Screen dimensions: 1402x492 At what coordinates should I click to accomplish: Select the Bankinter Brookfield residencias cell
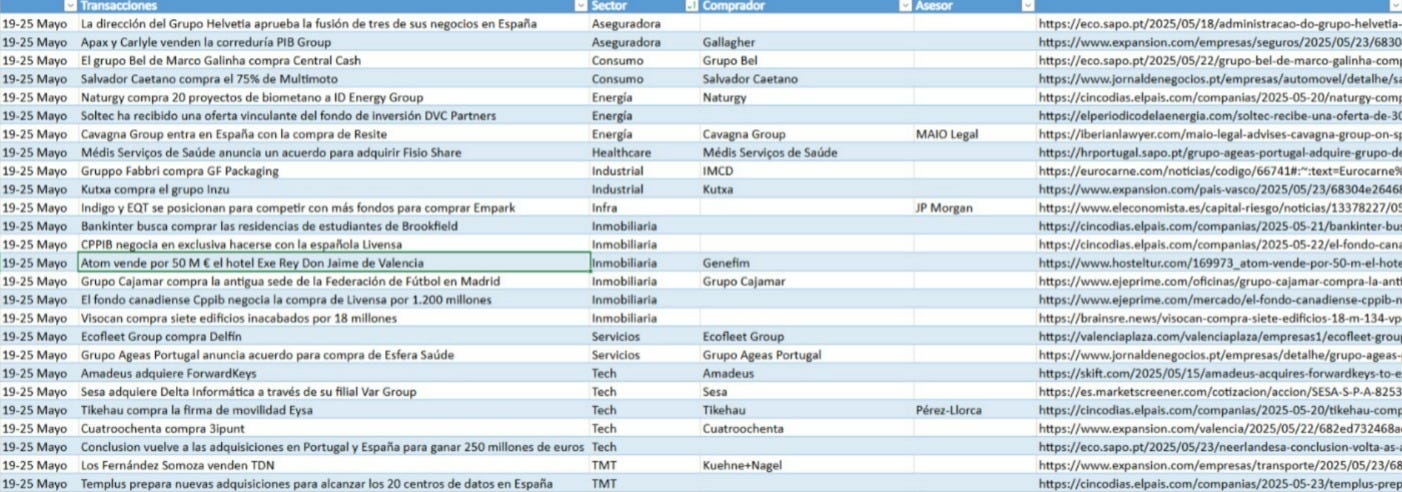click(334, 226)
